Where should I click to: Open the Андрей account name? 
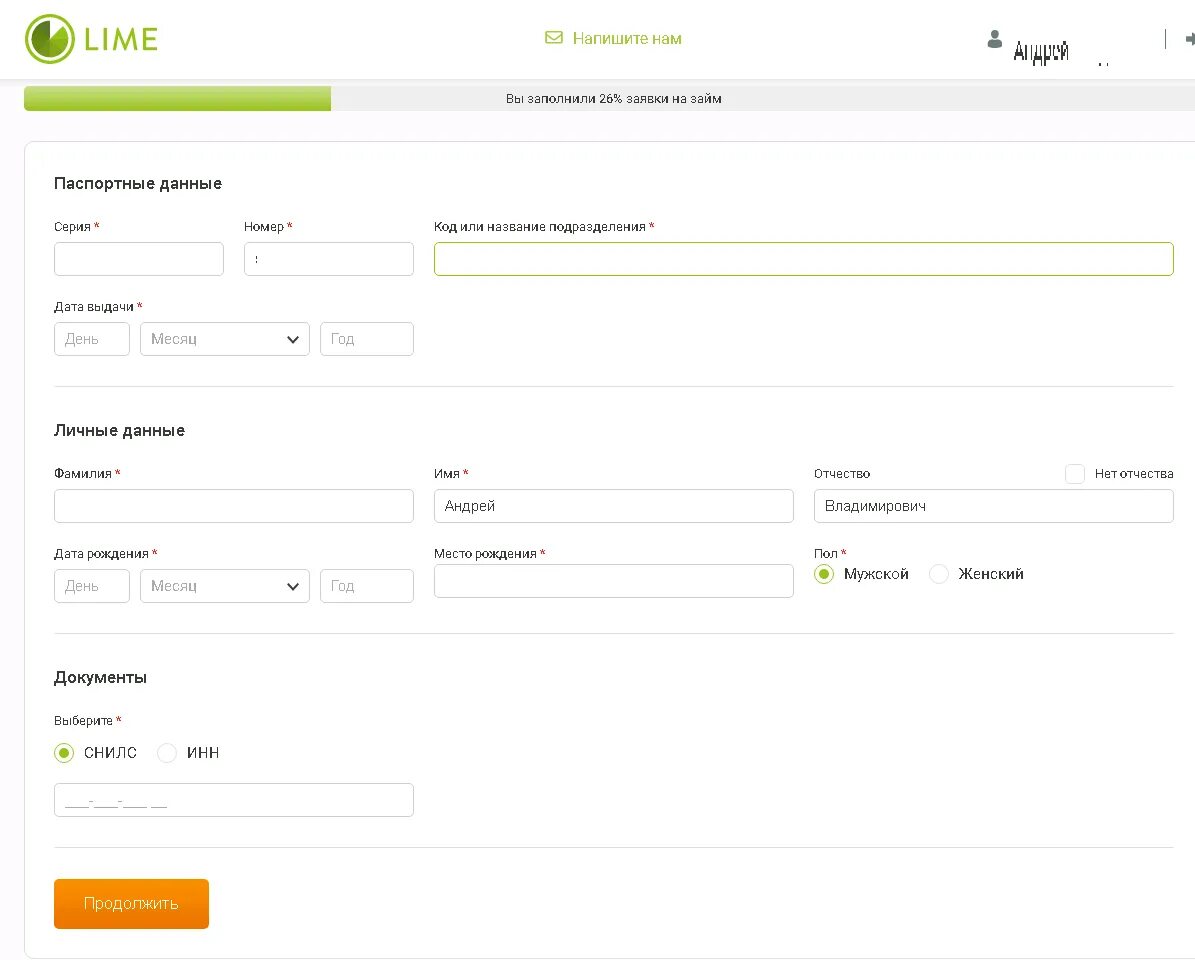[1041, 51]
